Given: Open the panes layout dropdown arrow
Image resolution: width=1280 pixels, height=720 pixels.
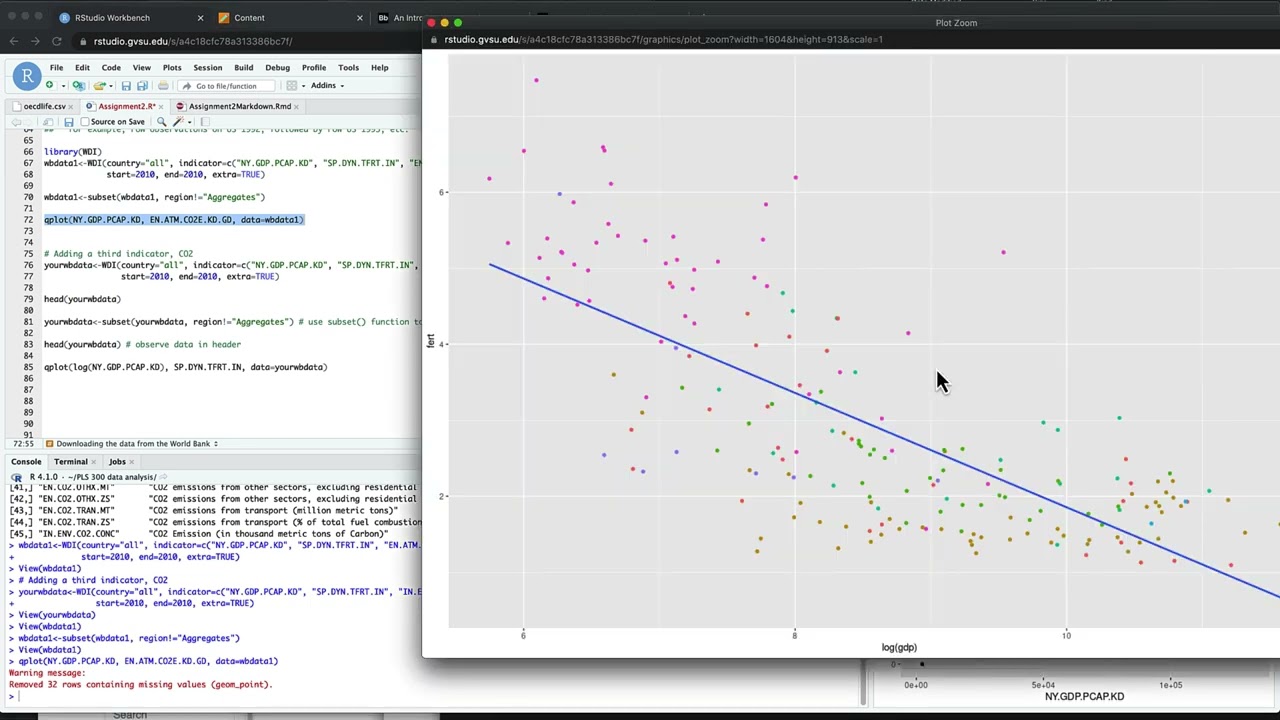Looking at the screenshot, I should 304,86.
